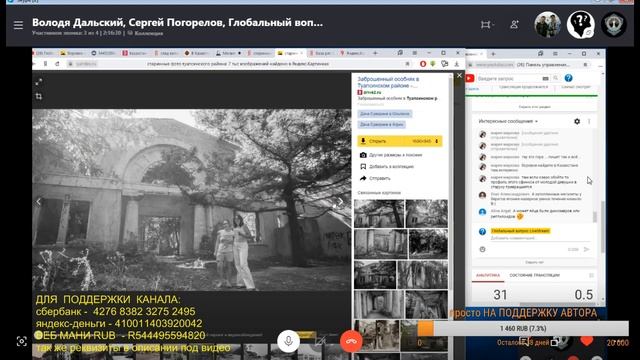Mute the microphone in the call
This screenshot has width=640, height=360.
tap(288, 341)
